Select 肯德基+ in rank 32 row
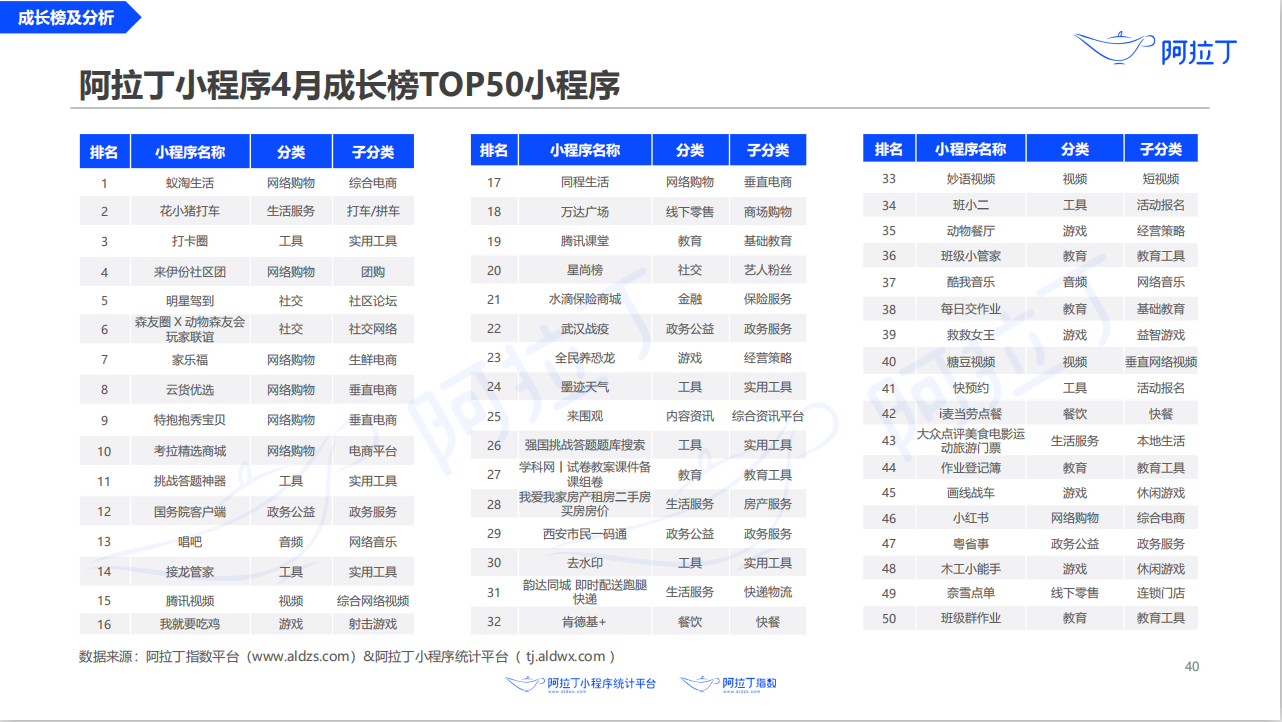The width and height of the screenshot is (1282, 722). [x=585, y=621]
